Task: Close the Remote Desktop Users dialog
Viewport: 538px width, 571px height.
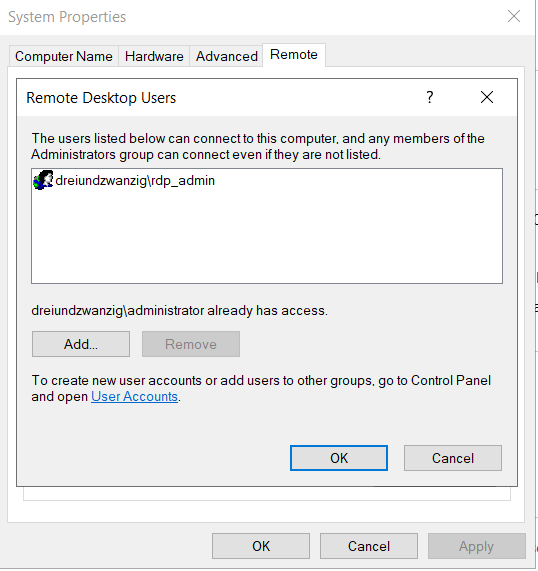Action: [487, 97]
